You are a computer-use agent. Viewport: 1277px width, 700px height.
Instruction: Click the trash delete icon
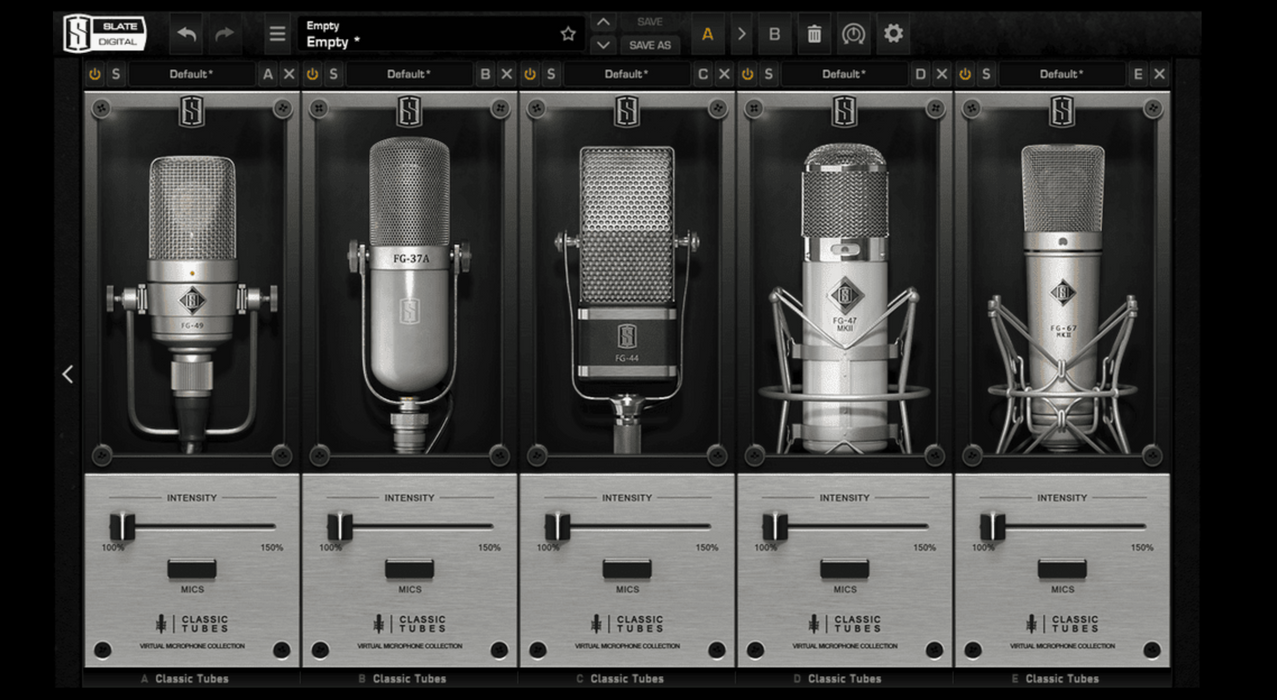click(814, 34)
